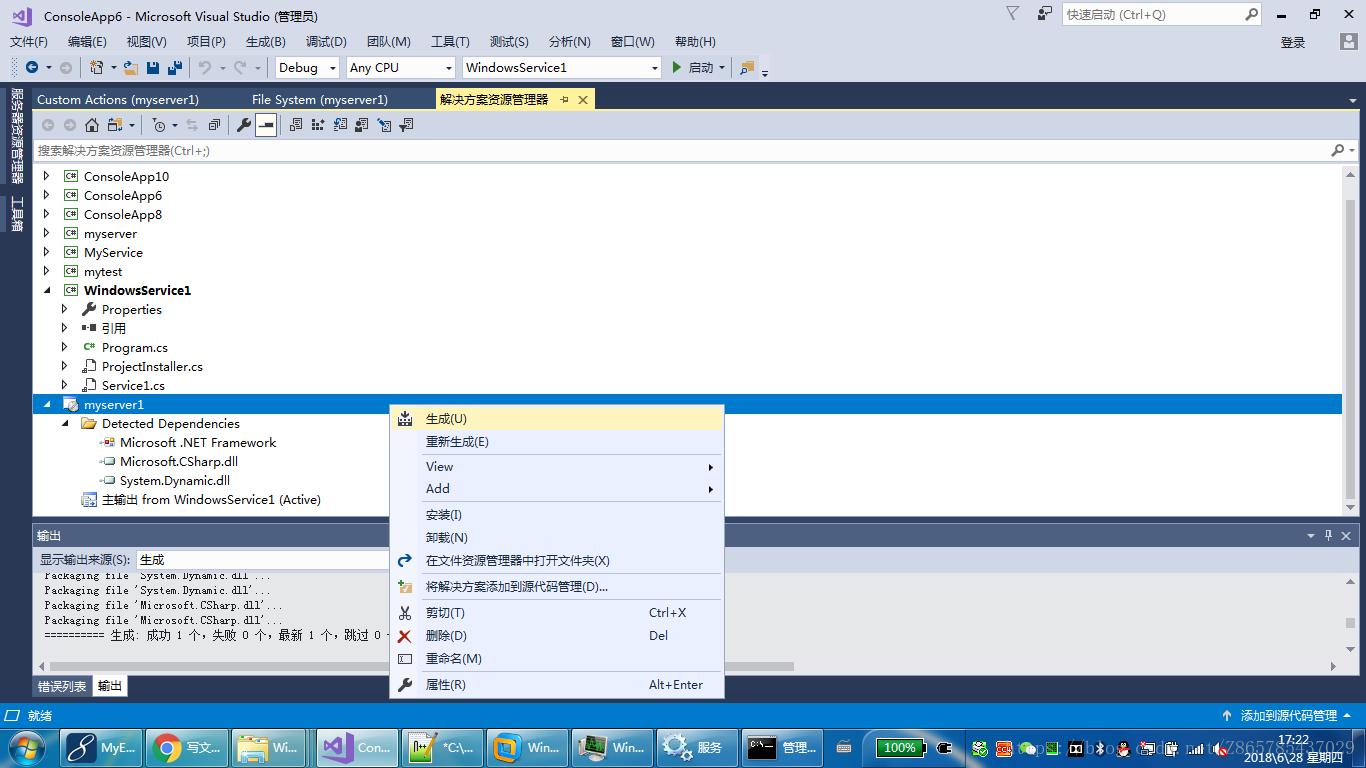Choose 在文件资源管理器中打开文件夹(X) menu entry
This screenshot has height=768, width=1366.
tap(556, 560)
